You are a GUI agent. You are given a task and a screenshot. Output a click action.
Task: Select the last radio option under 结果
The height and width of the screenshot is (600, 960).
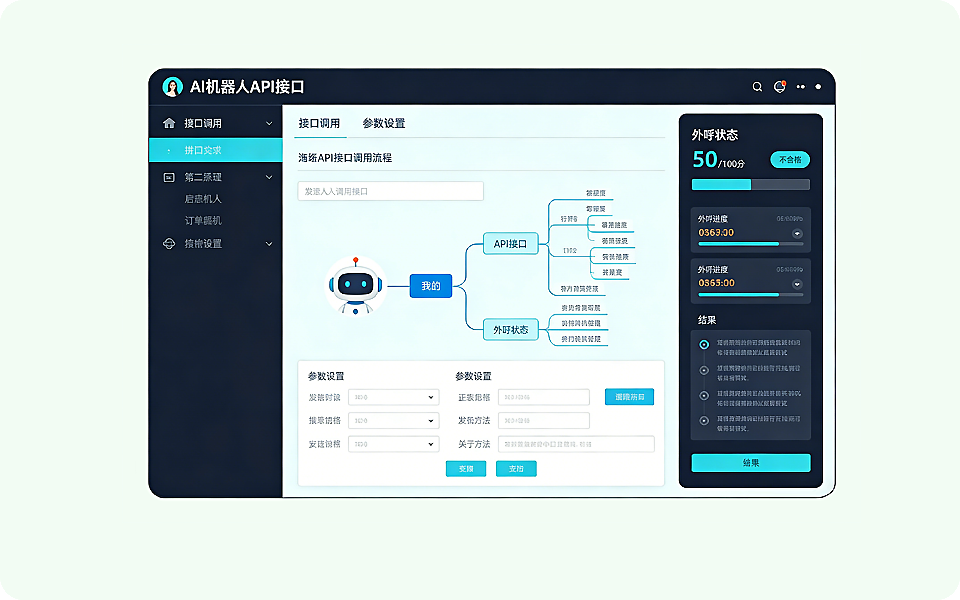[704, 420]
